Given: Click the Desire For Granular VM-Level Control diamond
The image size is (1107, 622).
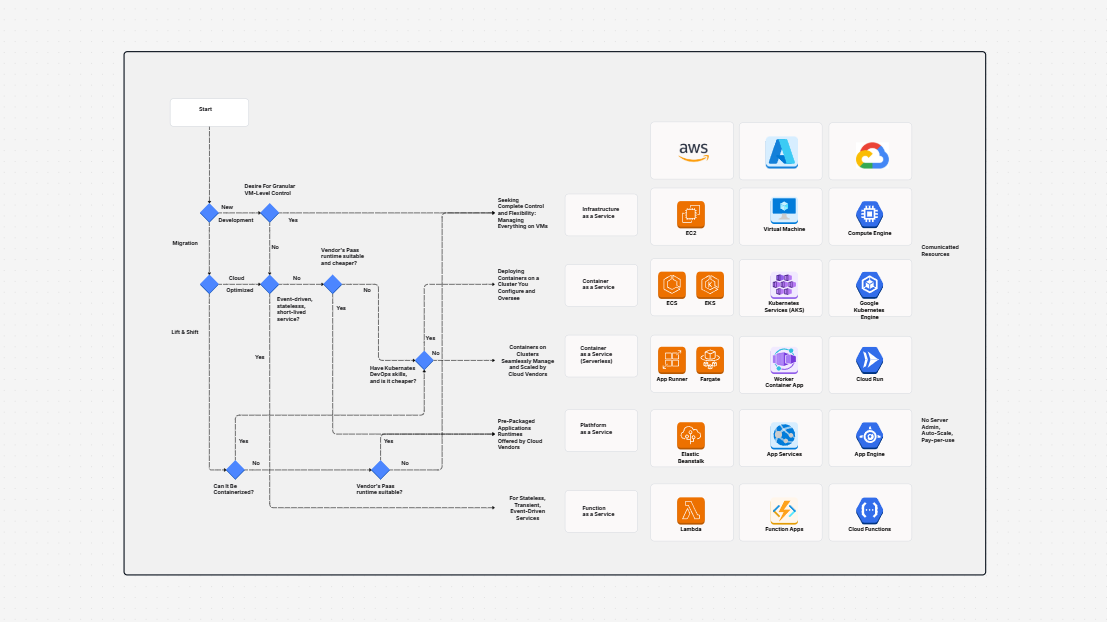Looking at the screenshot, I should (270, 213).
